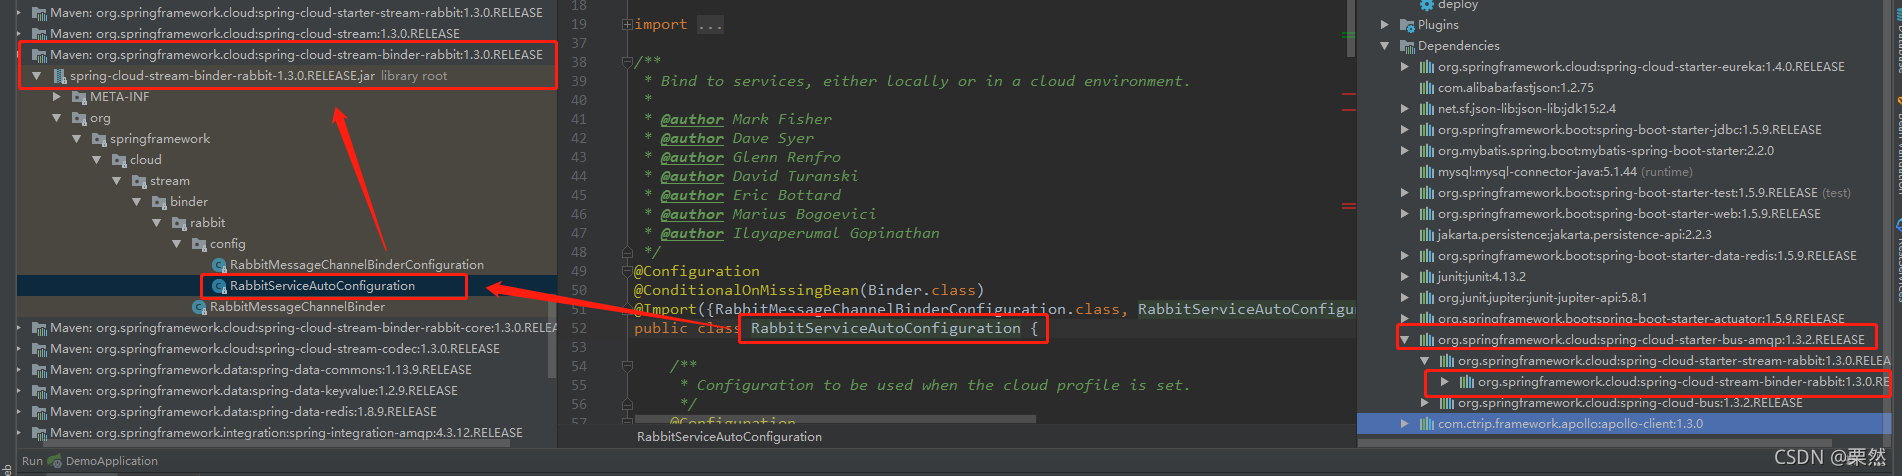Click the springframework package icon

point(99,139)
